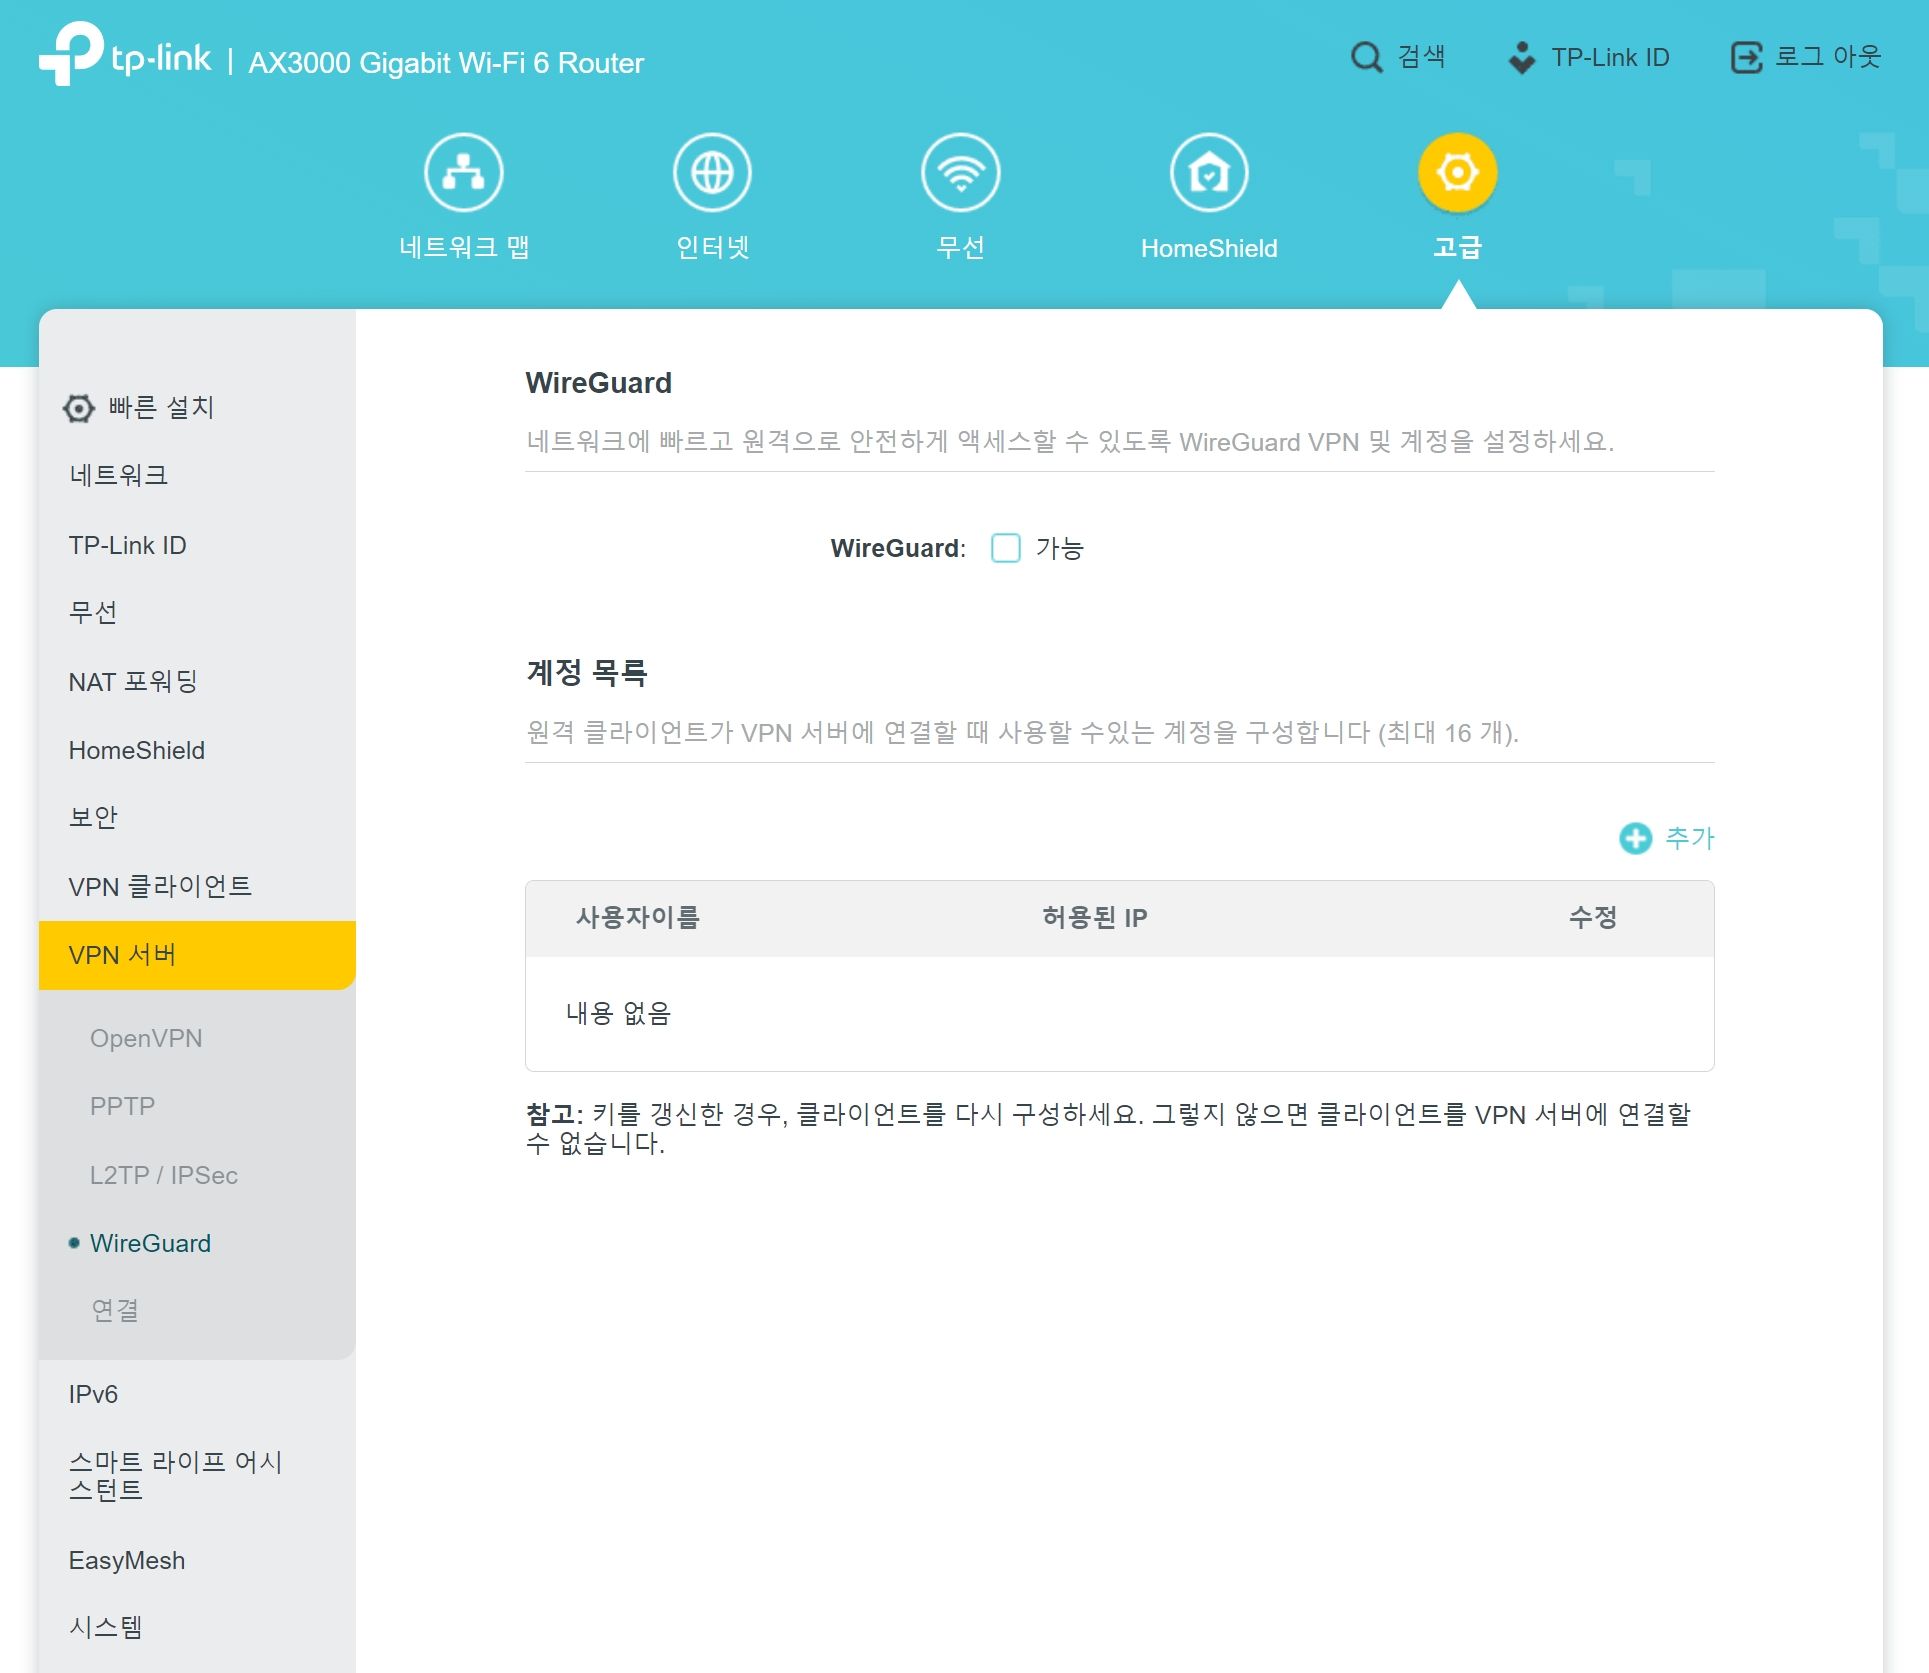The width and height of the screenshot is (1929, 1673).
Task: Enable the WireGuard checkbox
Action: coord(1005,548)
